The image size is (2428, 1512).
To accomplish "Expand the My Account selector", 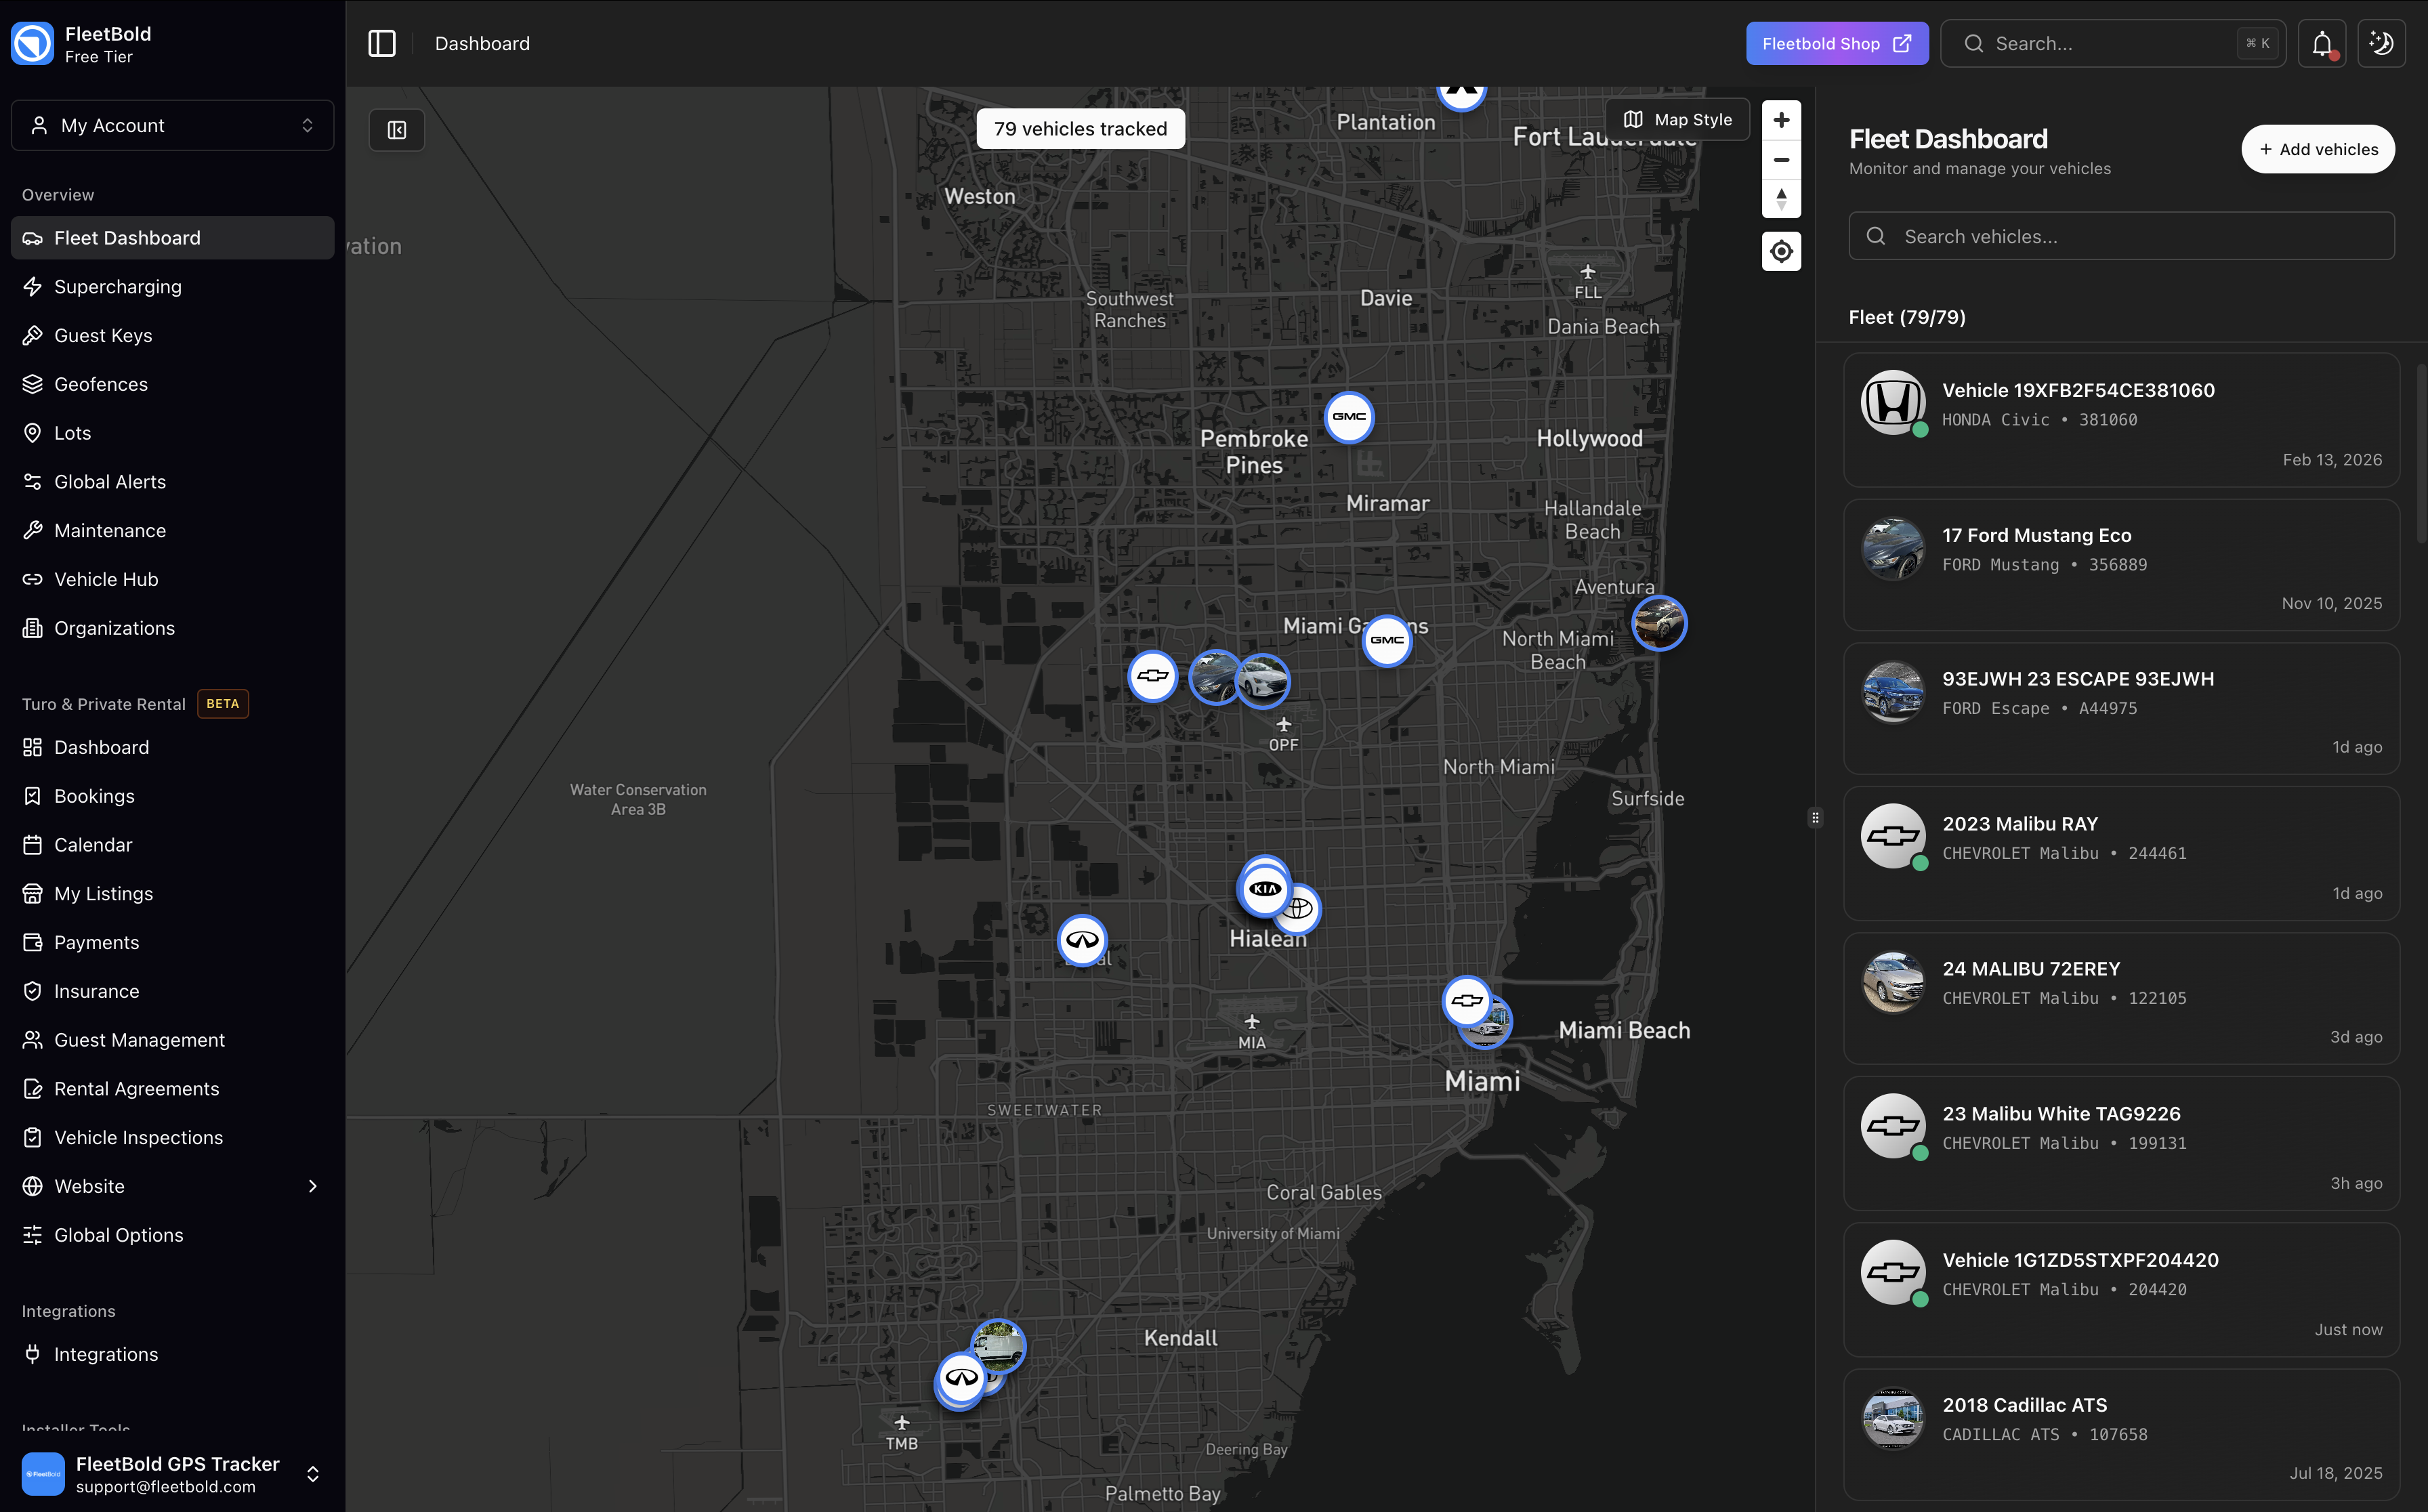I will coord(172,125).
